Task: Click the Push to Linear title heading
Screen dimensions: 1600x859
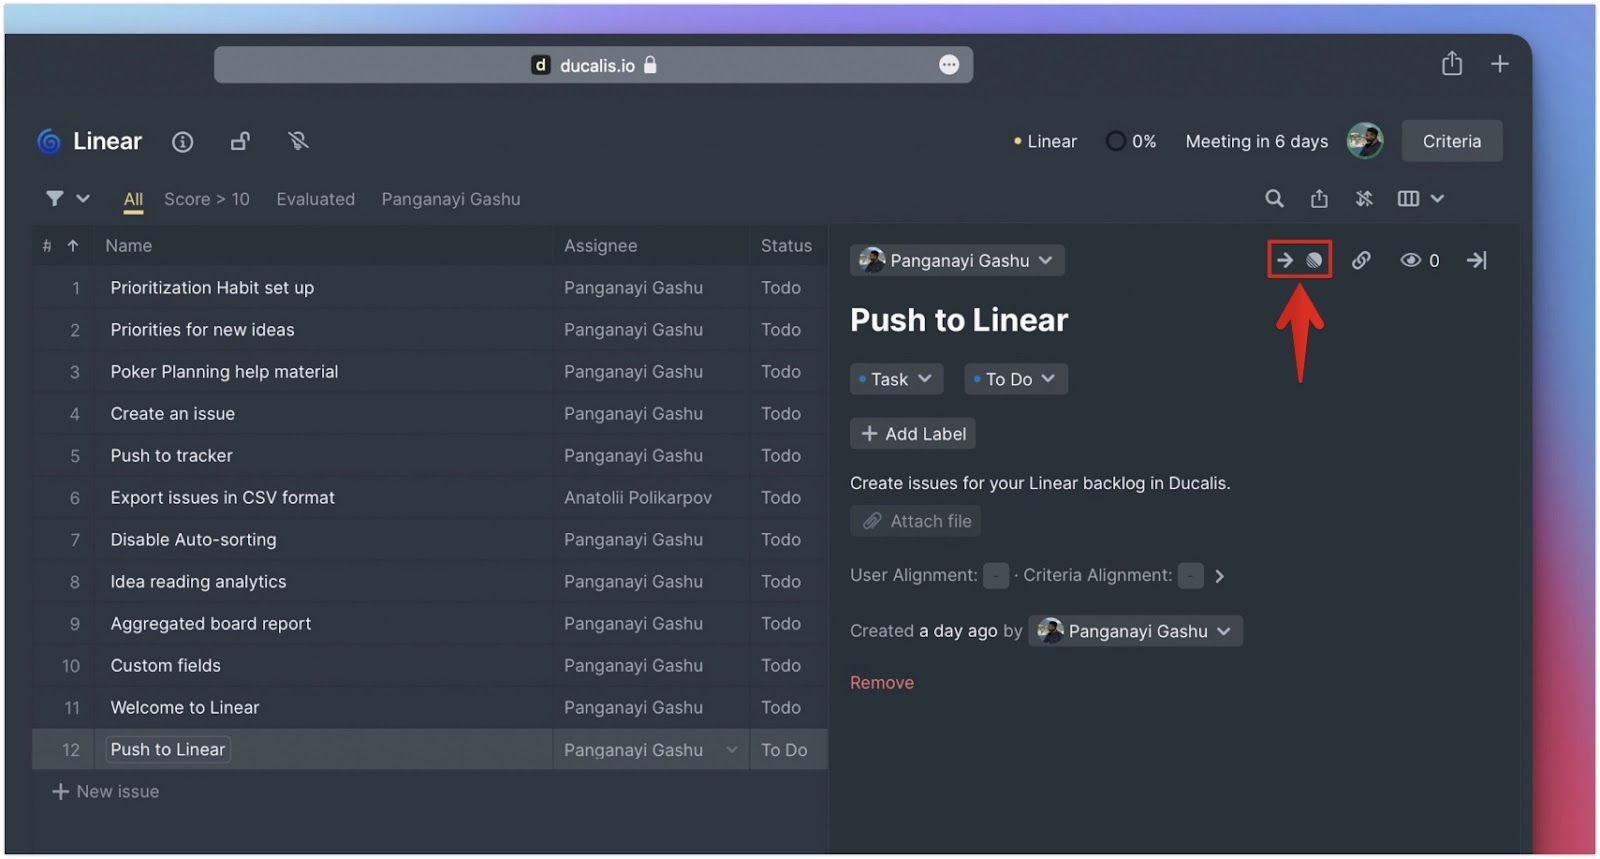Action: pyautogui.click(x=959, y=320)
